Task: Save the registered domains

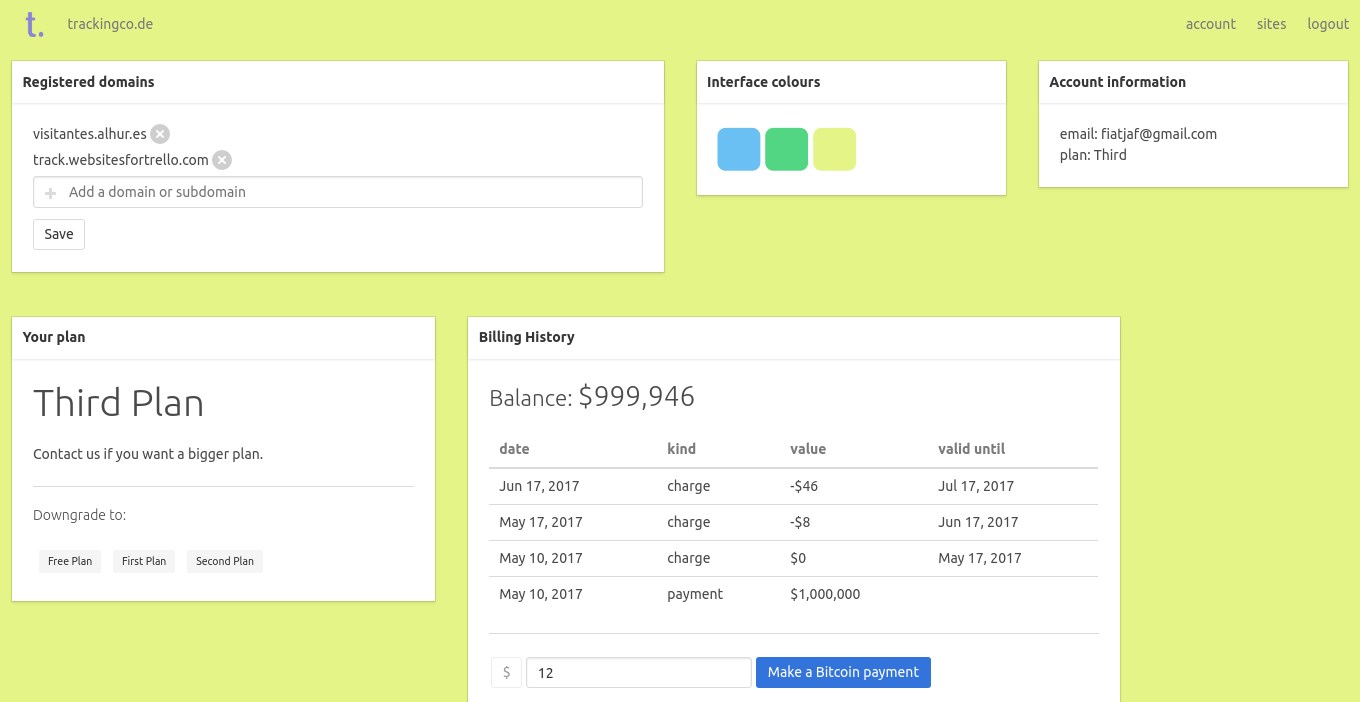Action: coord(59,234)
